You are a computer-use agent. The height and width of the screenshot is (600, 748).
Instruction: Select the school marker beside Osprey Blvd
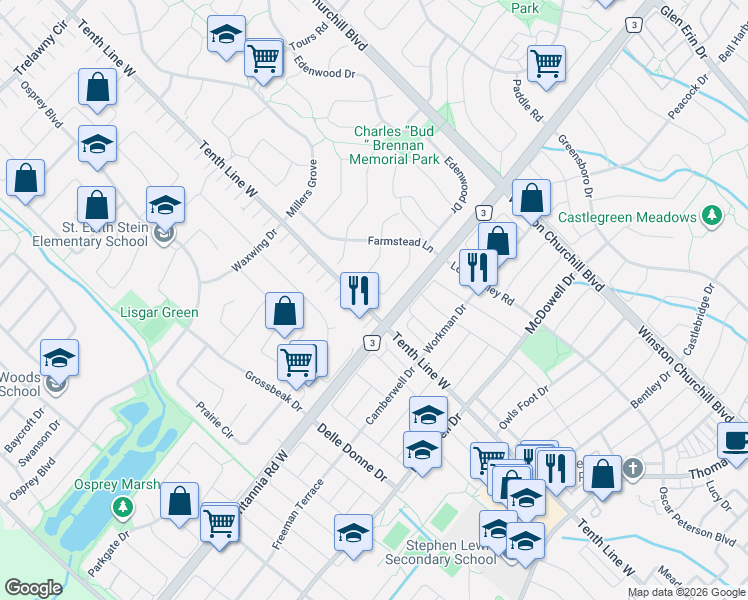pos(97,145)
